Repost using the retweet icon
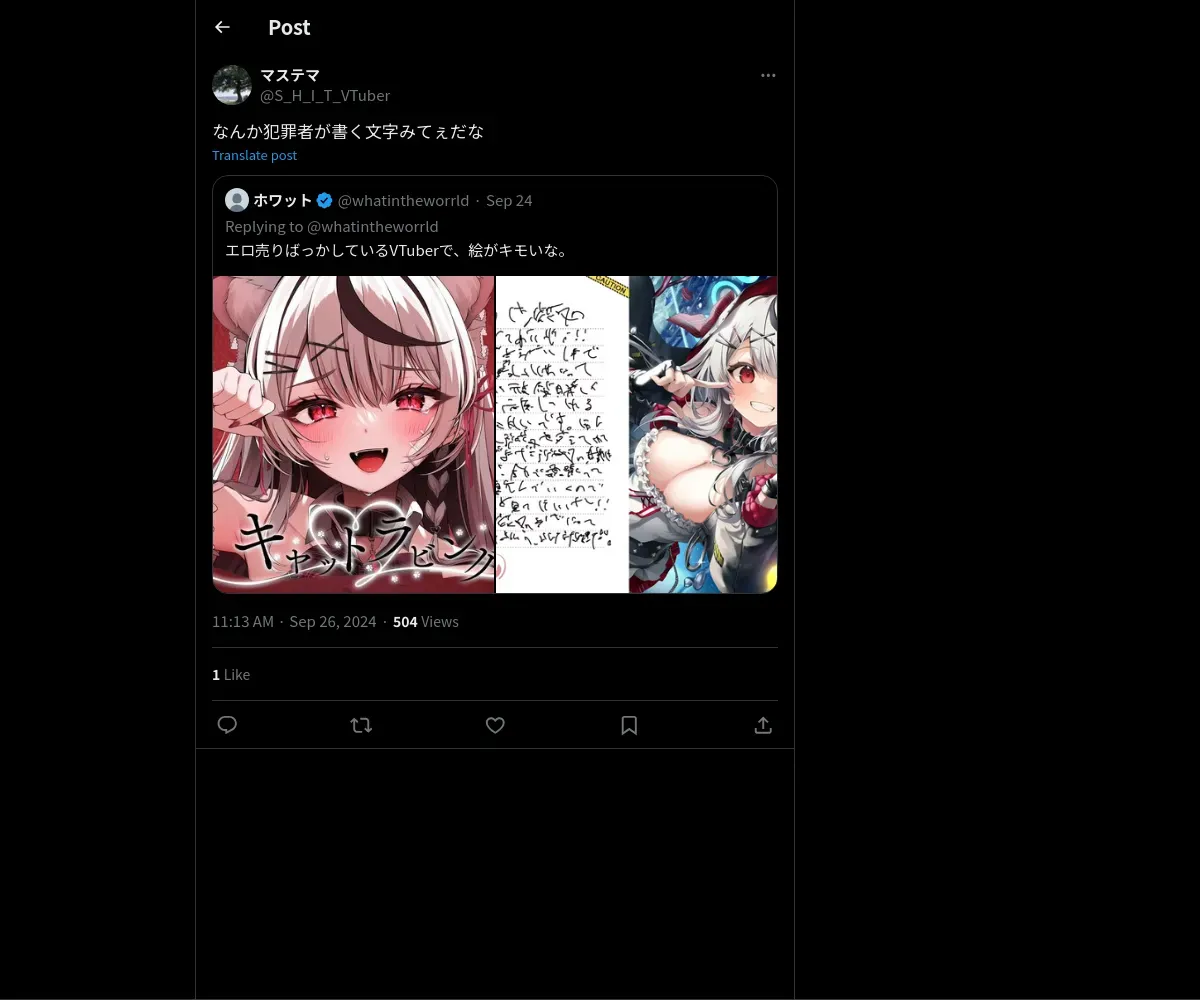This screenshot has height=1000, width=1200. (x=361, y=725)
